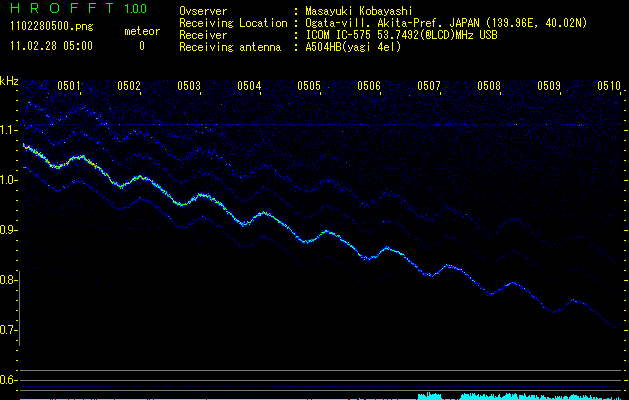The width and height of the screenshot is (629, 400).
Task: Click the 0510 time marker
Action: [x=609, y=85]
